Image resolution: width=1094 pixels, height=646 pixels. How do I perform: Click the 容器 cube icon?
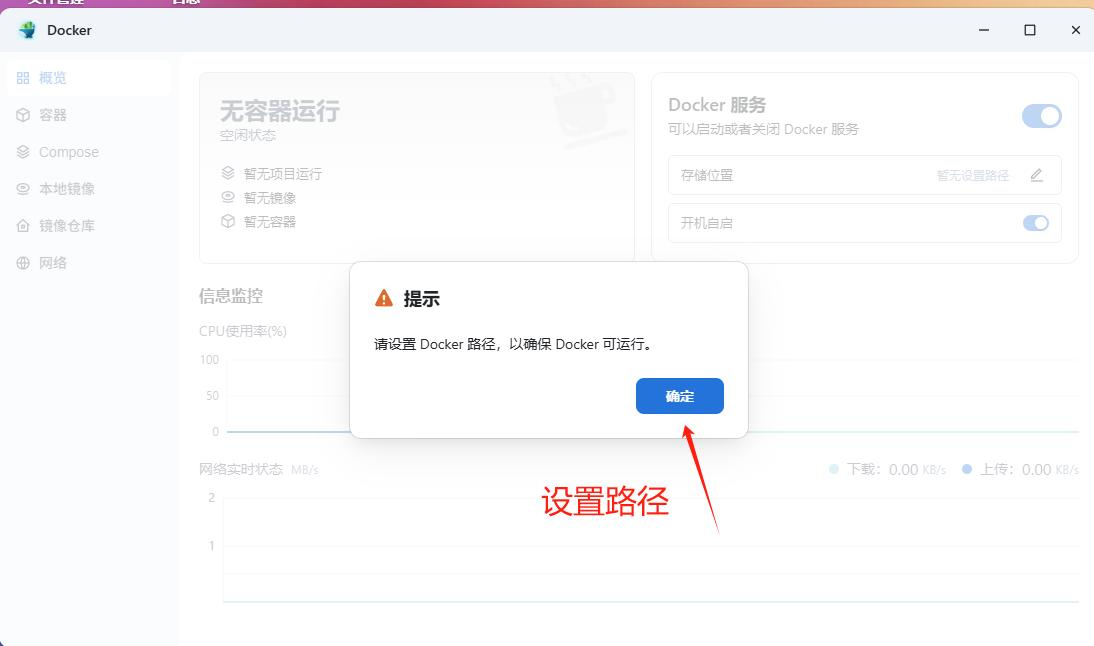click(x=23, y=115)
